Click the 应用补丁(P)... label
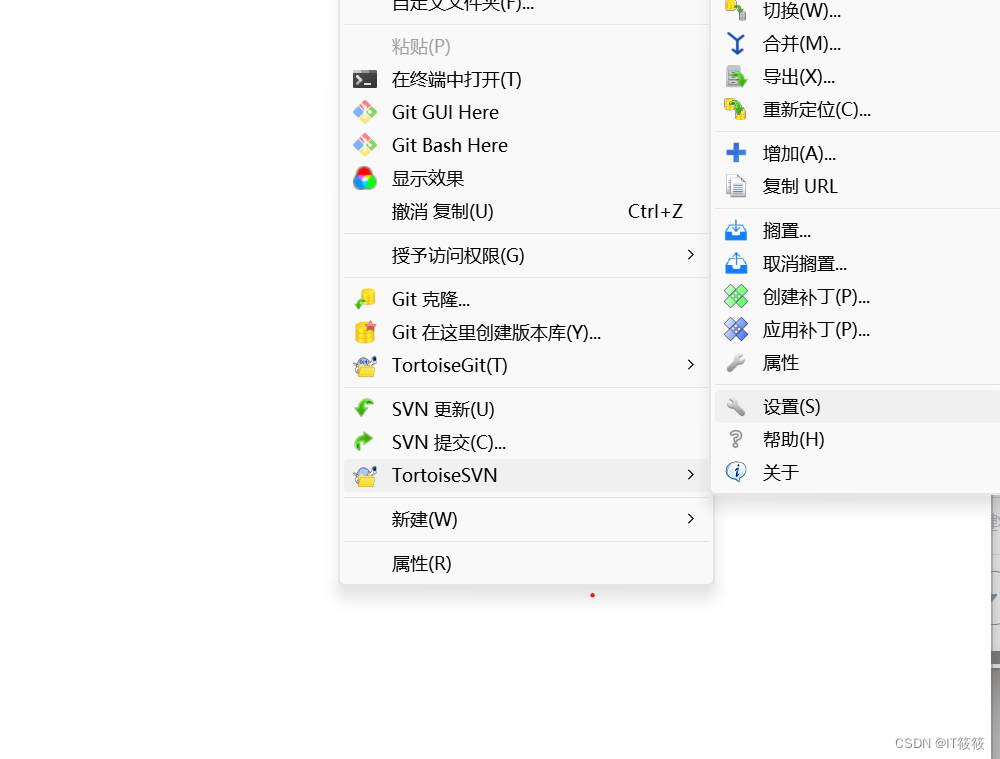Viewport: 1000px width, 759px height. click(x=816, y=330)
